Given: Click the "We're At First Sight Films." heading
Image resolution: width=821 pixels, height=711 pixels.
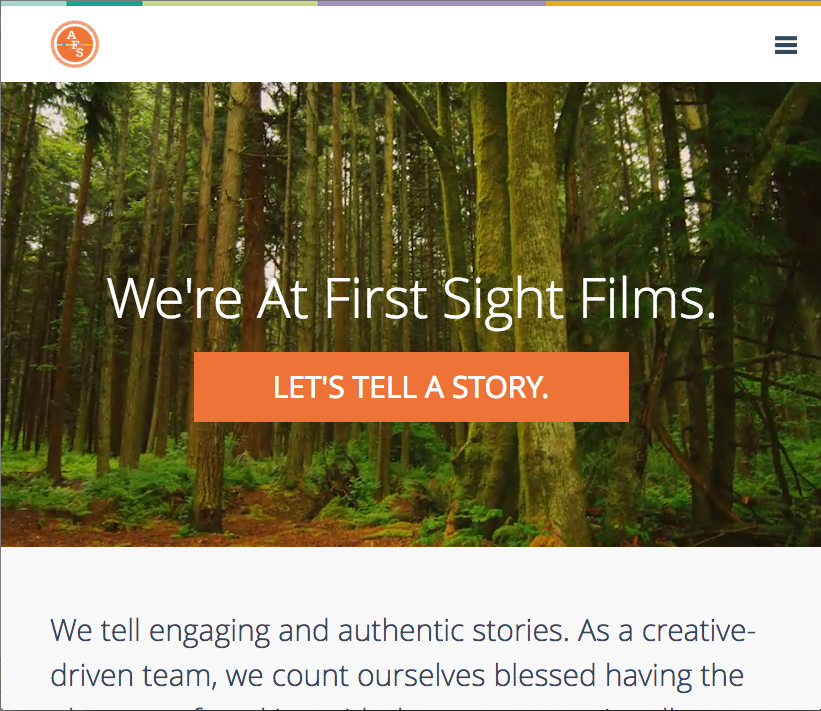Looking at the screenshot, I should pos(411,299).
